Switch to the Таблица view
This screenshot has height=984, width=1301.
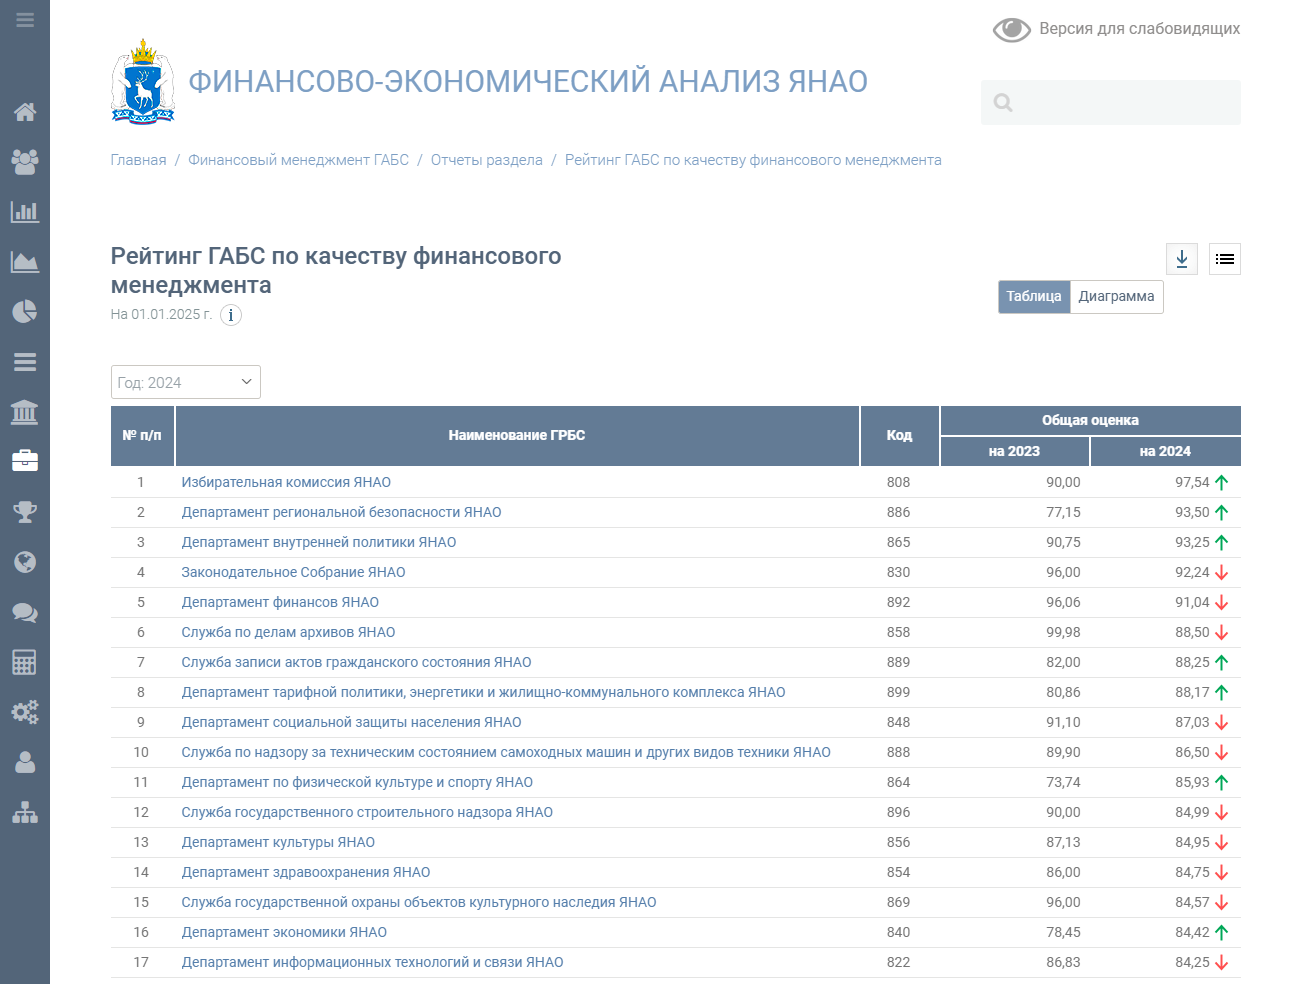pos(1033,297)
